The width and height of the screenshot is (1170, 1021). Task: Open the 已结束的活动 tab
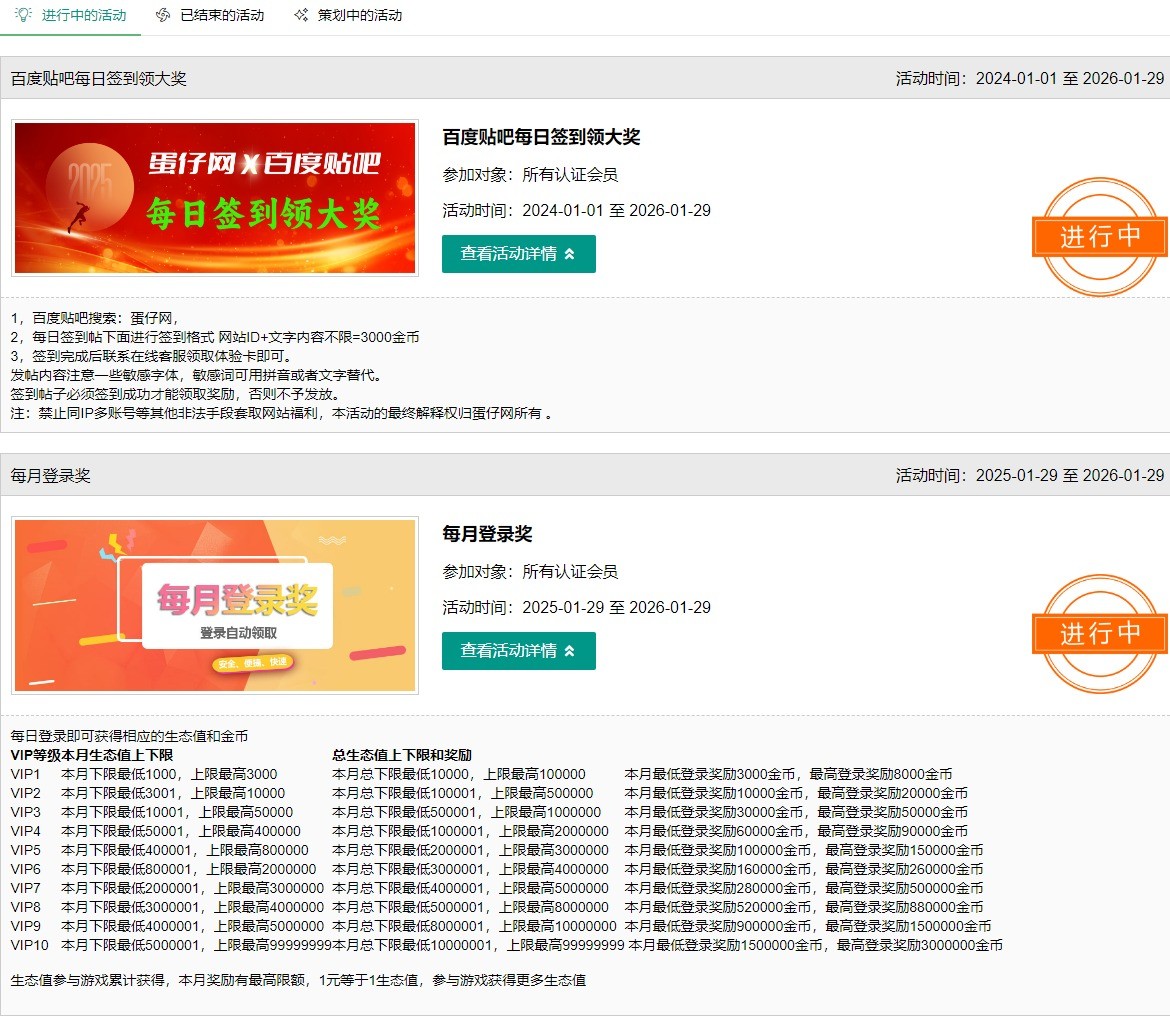pos(222,15)
